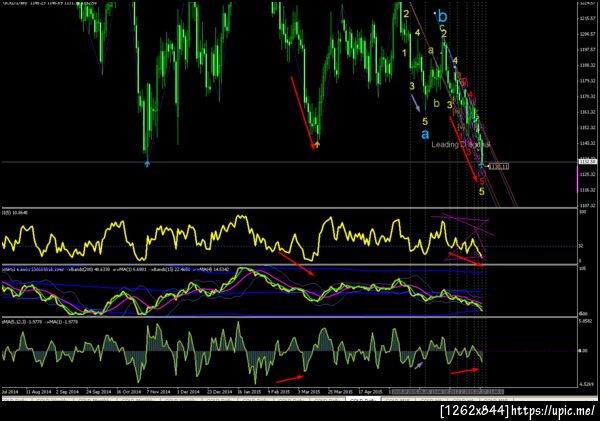Image resolution: width=600 pixels, height=421 pixels.
Task: Click the orange up-arrow marker at the March 2015 low
Action: pos(317,145)
